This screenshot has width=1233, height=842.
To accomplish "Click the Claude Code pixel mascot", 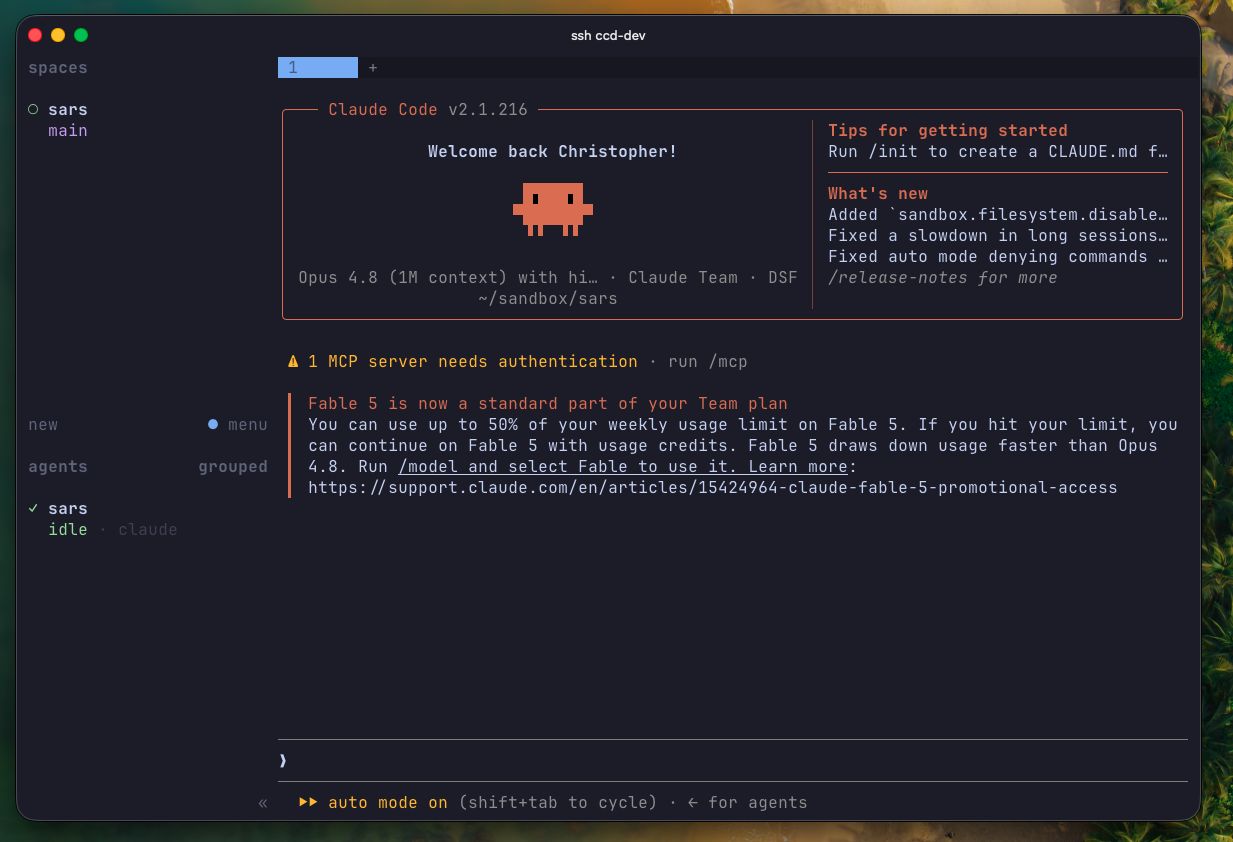I will pos(553,209).
